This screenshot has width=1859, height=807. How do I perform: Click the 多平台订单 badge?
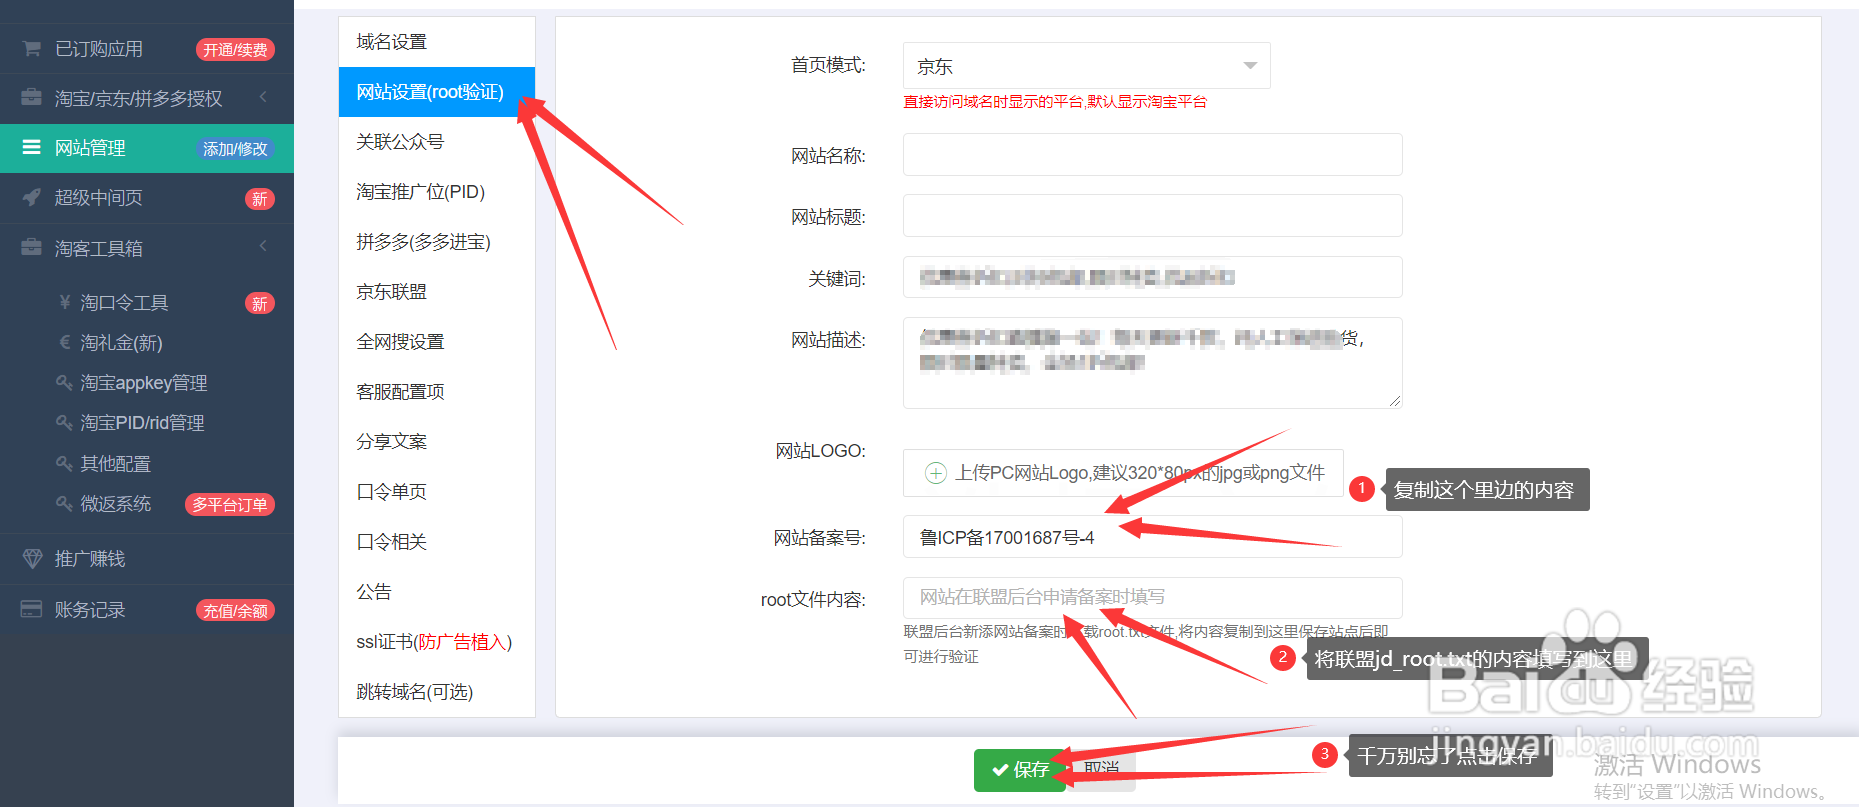coord(230,505)
